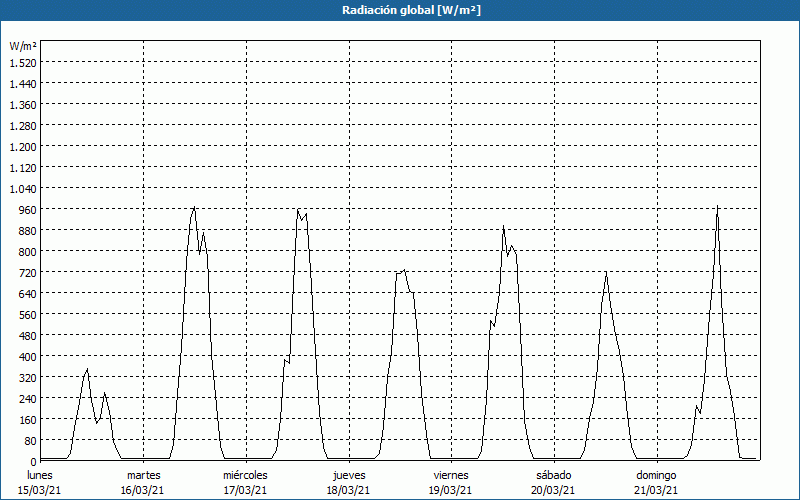The height and width of the screenshot is (500, 800).
Task: Click the 320 axis value
Action: (x=28, y=378)
